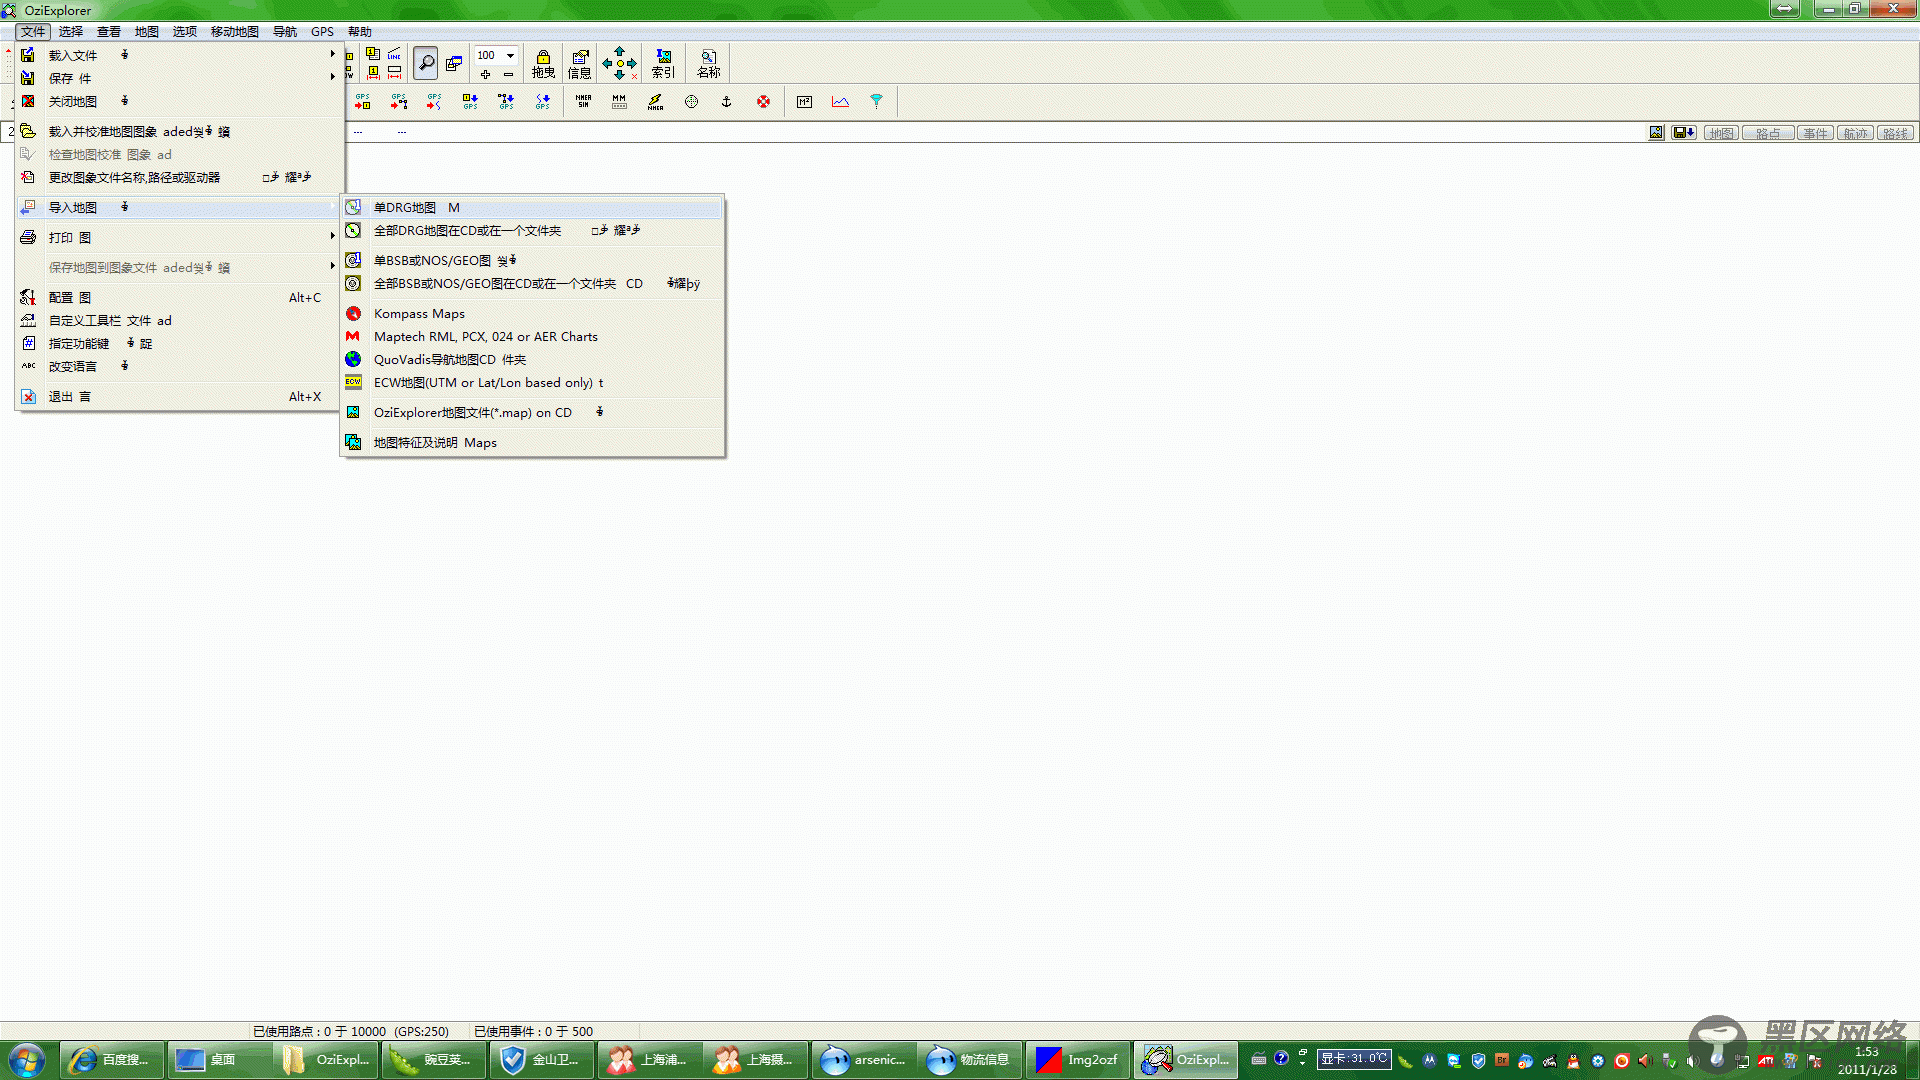1920x1080 pixels.
Task: Open the zoom percentage dropdown arrow
Action: [510, 55]
